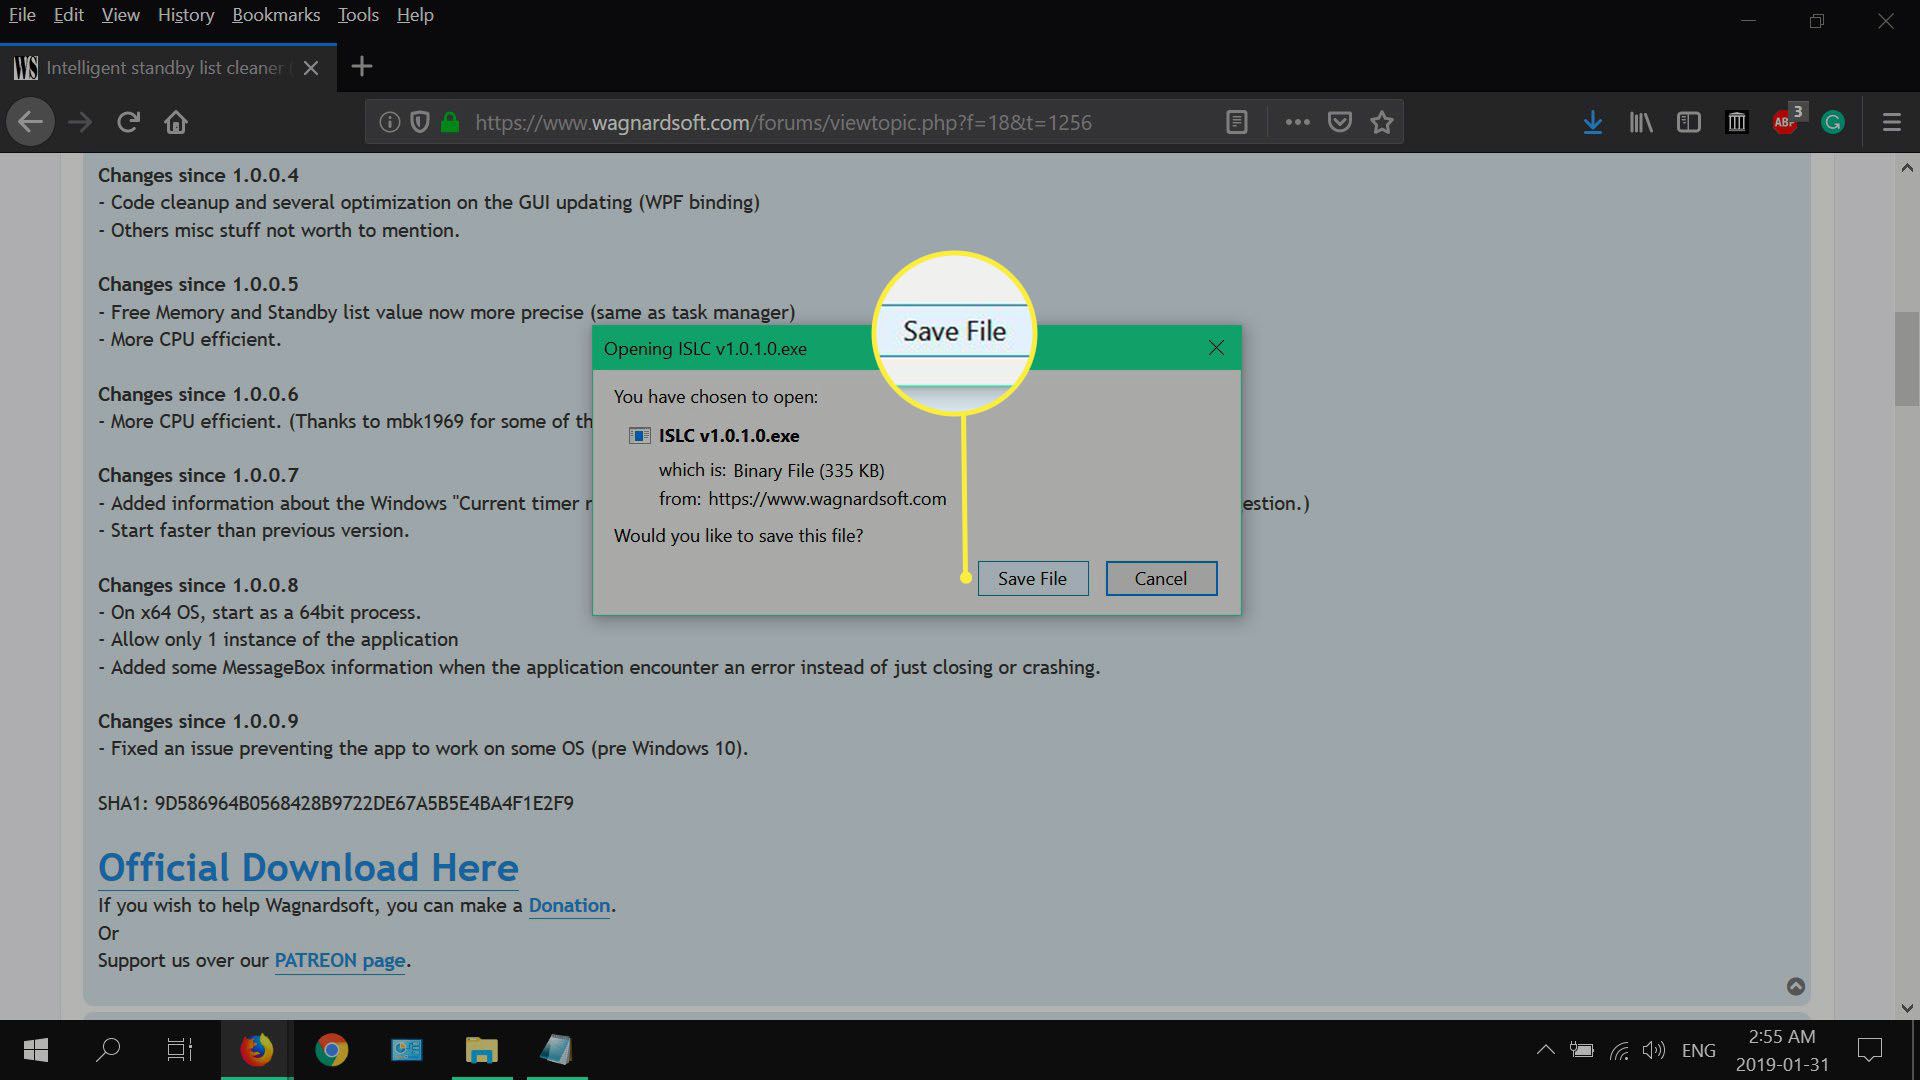Open the network Wi-Fi tray icon
The width and height of the screenshot is (1920, 1080).
(x=1618, y=1050)
